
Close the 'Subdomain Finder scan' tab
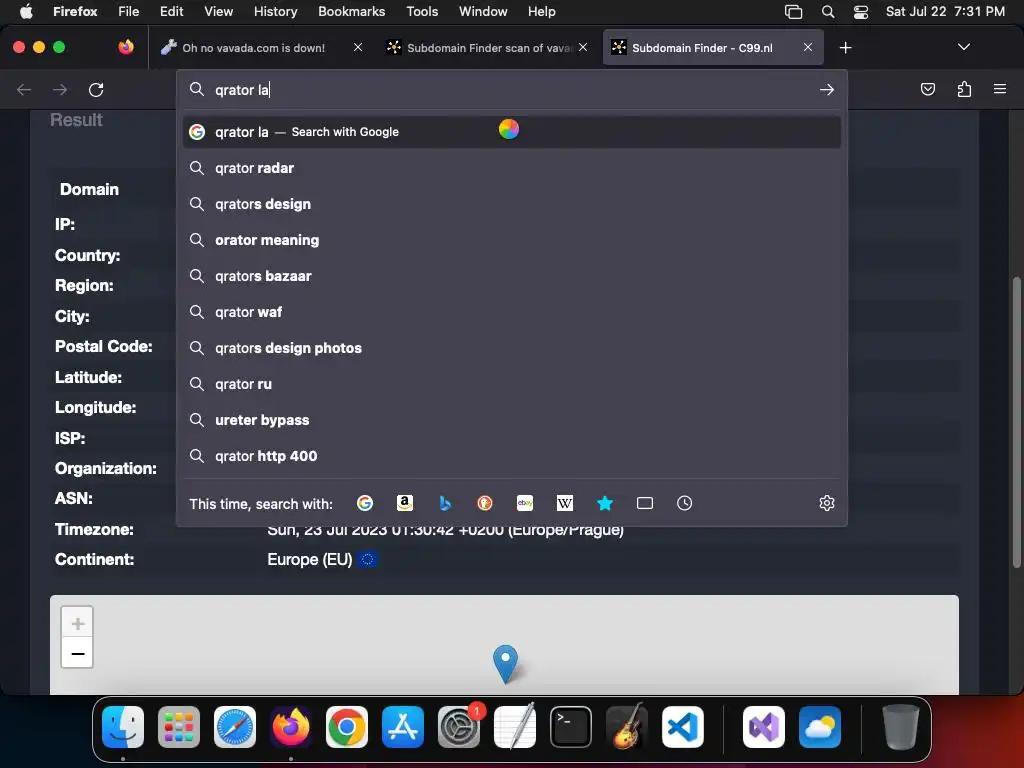pyautogui.click(x=583, y=47)
